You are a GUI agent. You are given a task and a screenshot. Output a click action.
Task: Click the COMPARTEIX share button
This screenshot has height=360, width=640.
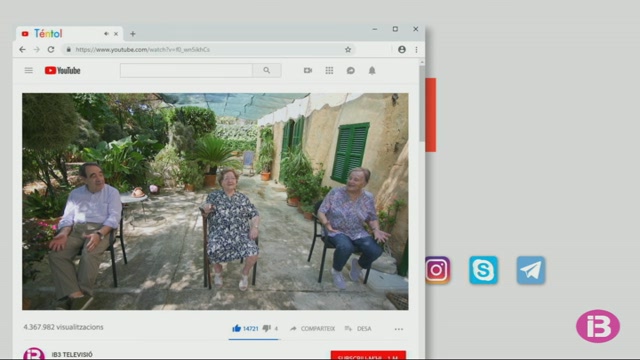tap(313, 329)
